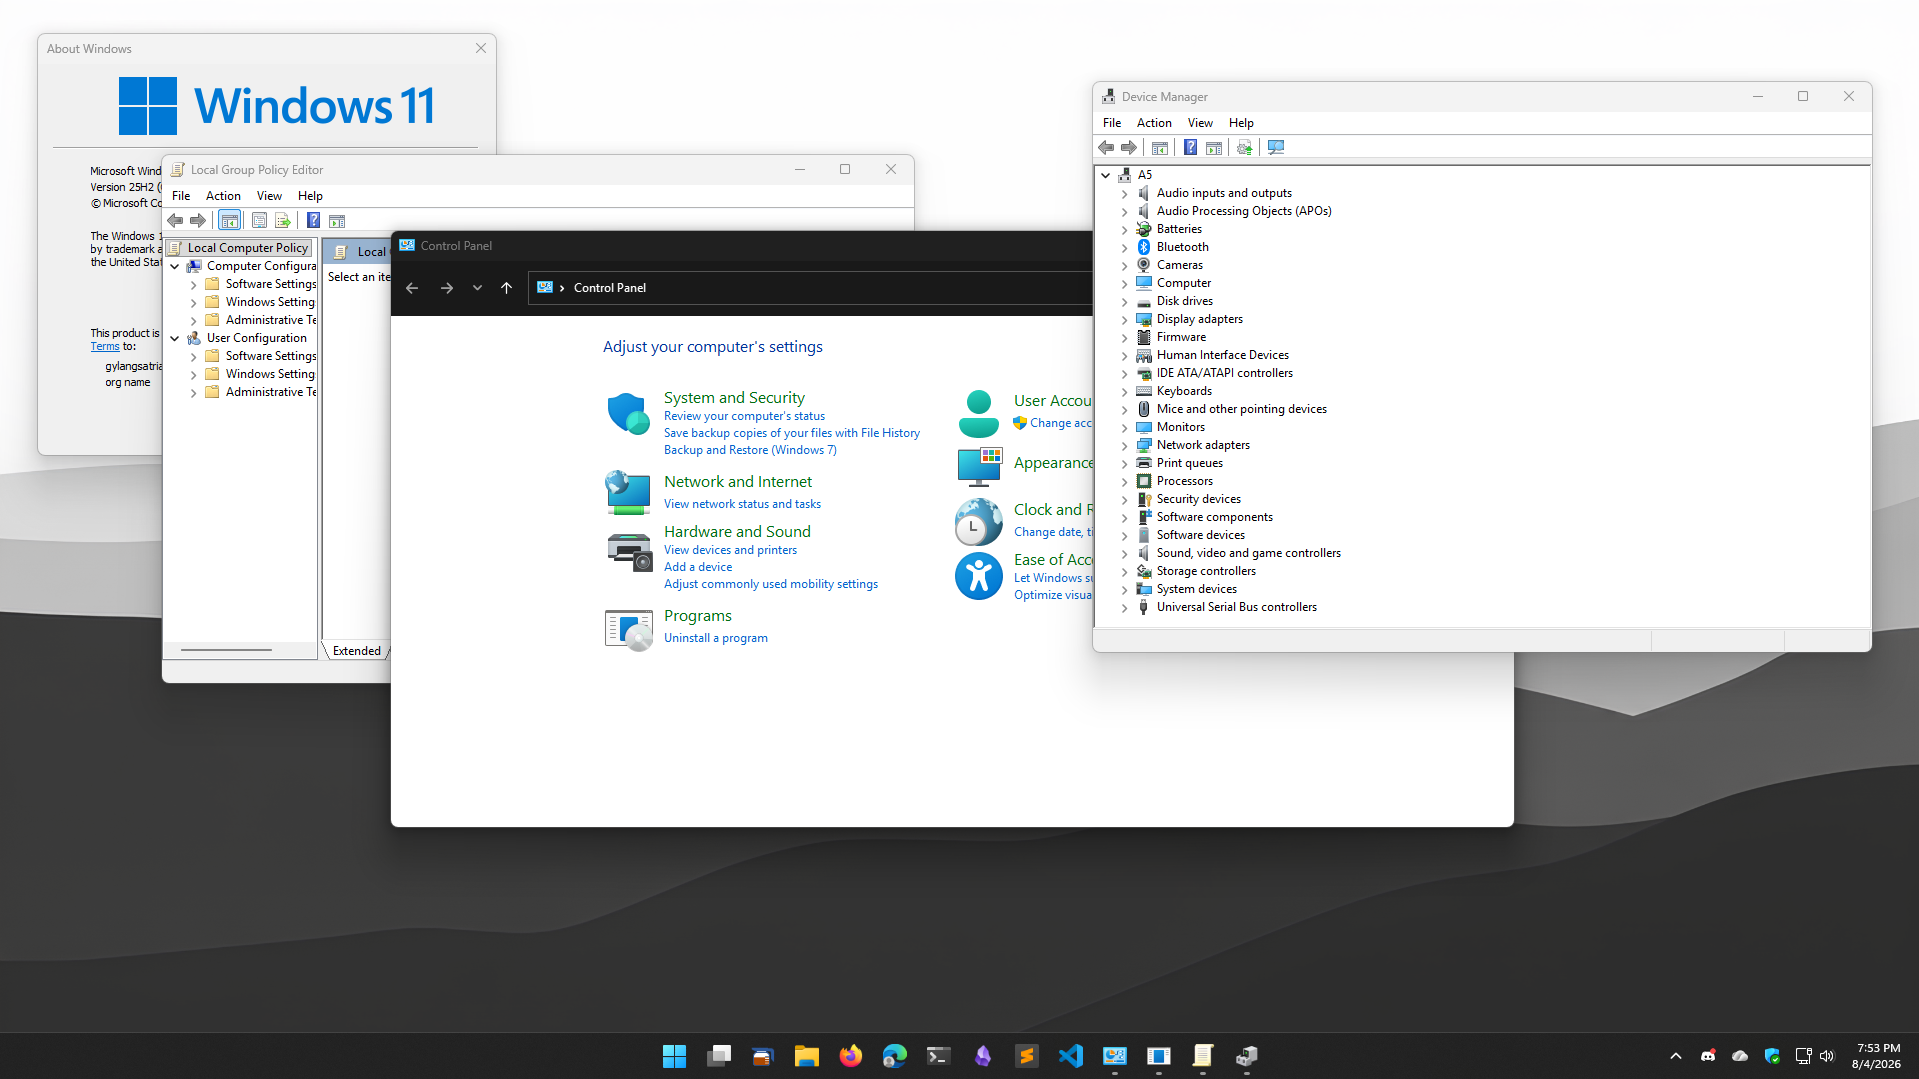Open View menu in Local Group Policy Editor

click(269, 196)
